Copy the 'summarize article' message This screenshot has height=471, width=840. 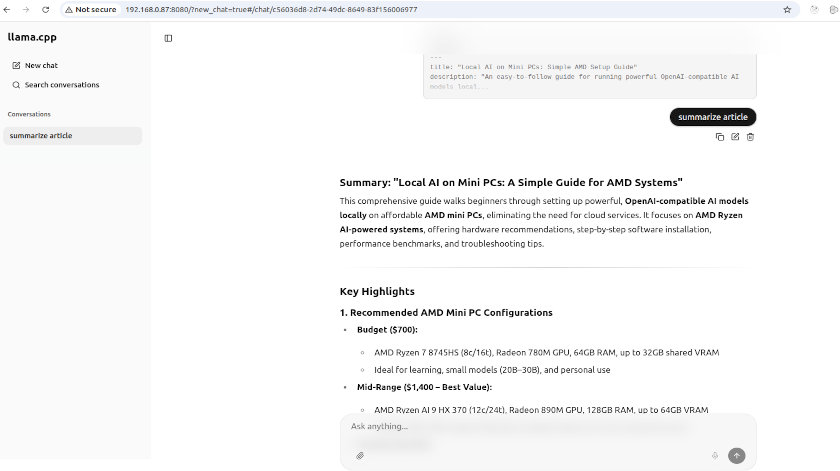[720, 136]
